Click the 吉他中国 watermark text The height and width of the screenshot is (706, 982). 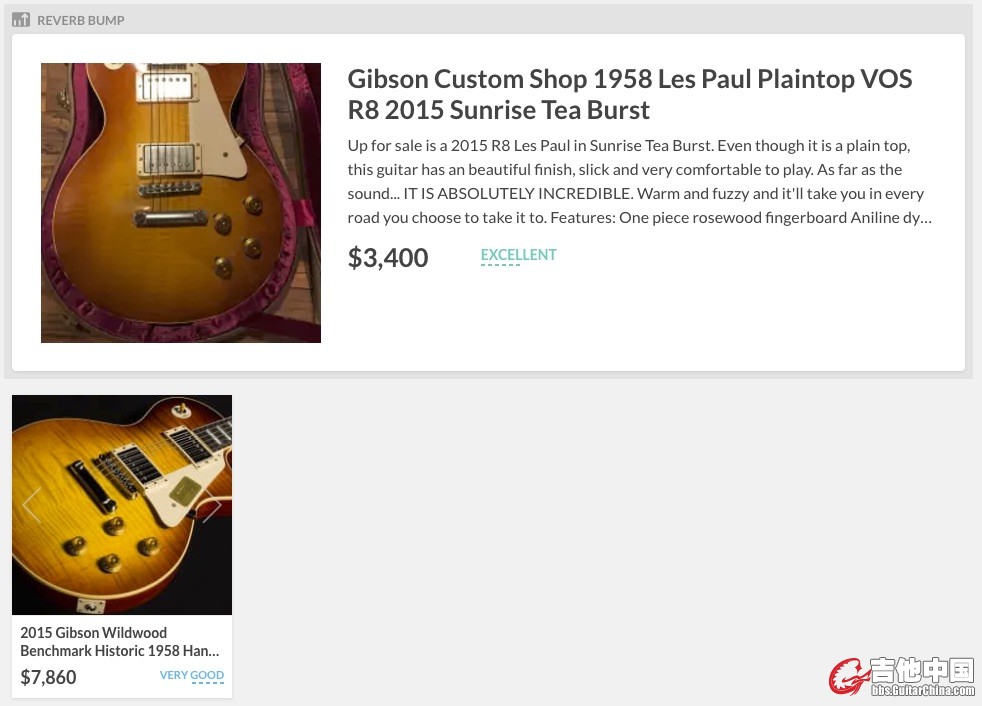click(x=923, y=670)
